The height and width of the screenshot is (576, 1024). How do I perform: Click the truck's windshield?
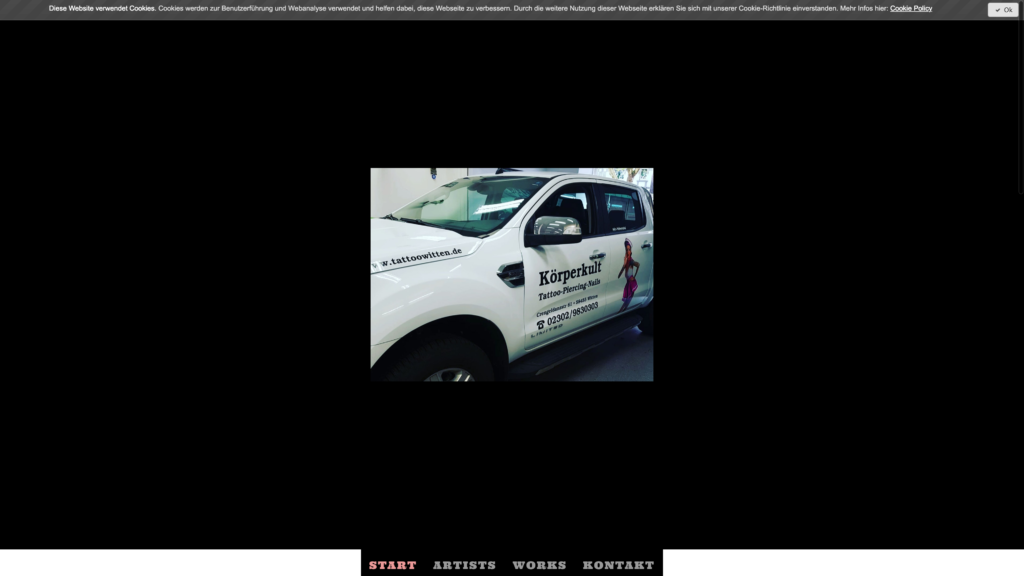[x=468, y=205]
